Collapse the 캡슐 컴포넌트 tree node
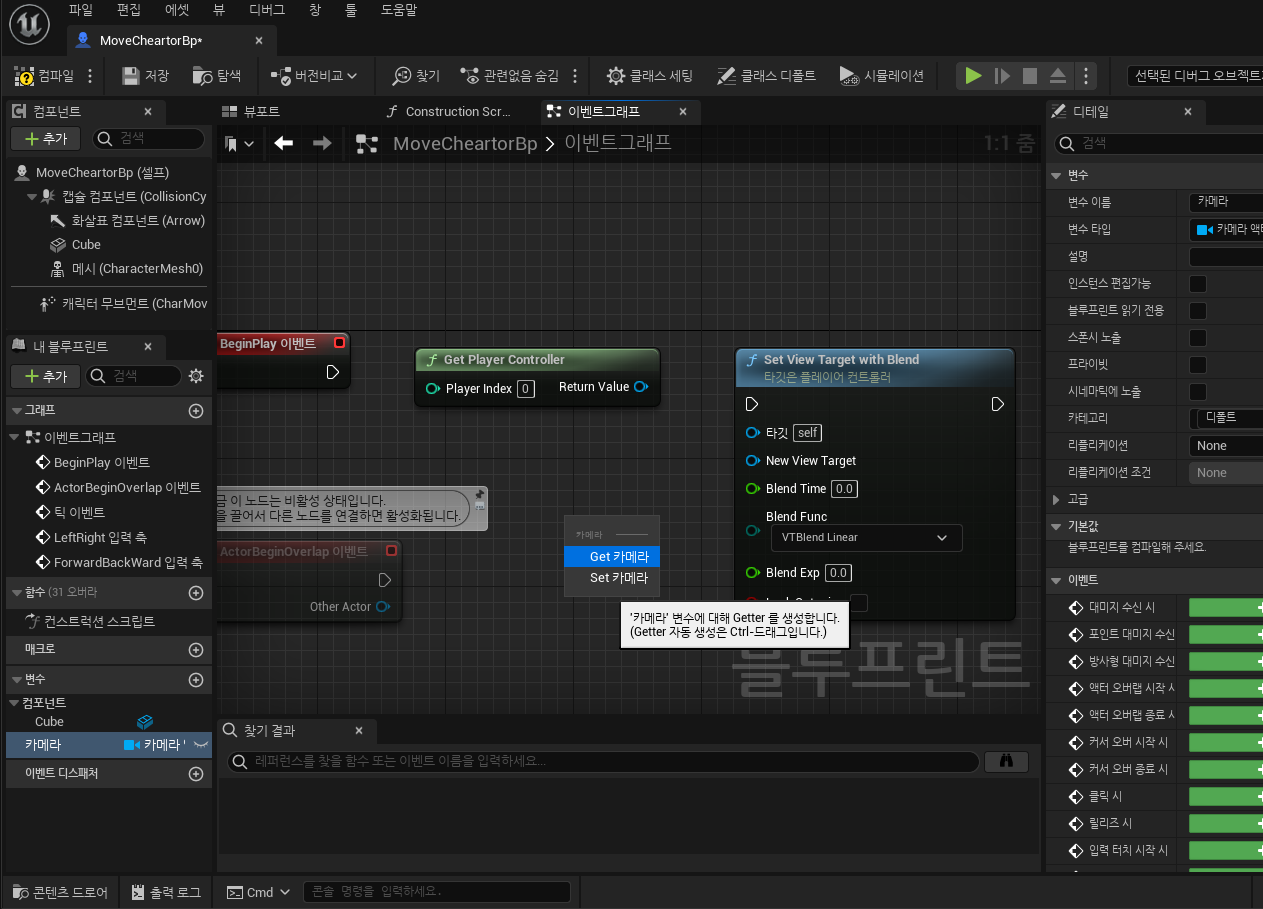1263x909 pixels. click(32, 197)
